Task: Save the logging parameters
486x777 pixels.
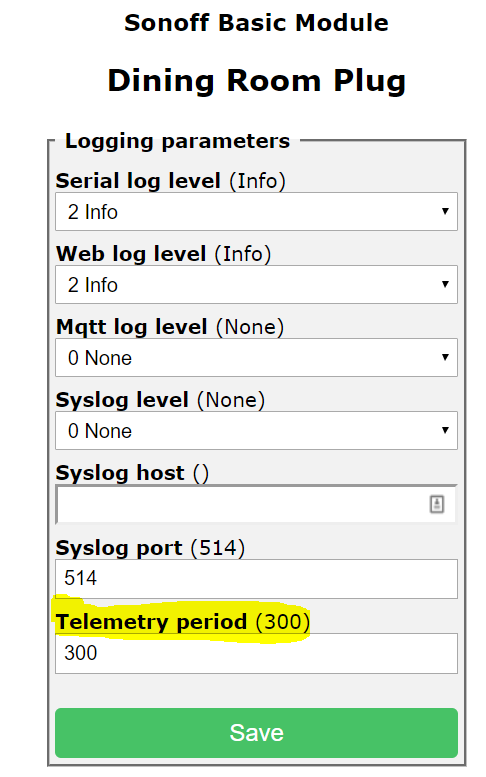Action: coord(256,732)
